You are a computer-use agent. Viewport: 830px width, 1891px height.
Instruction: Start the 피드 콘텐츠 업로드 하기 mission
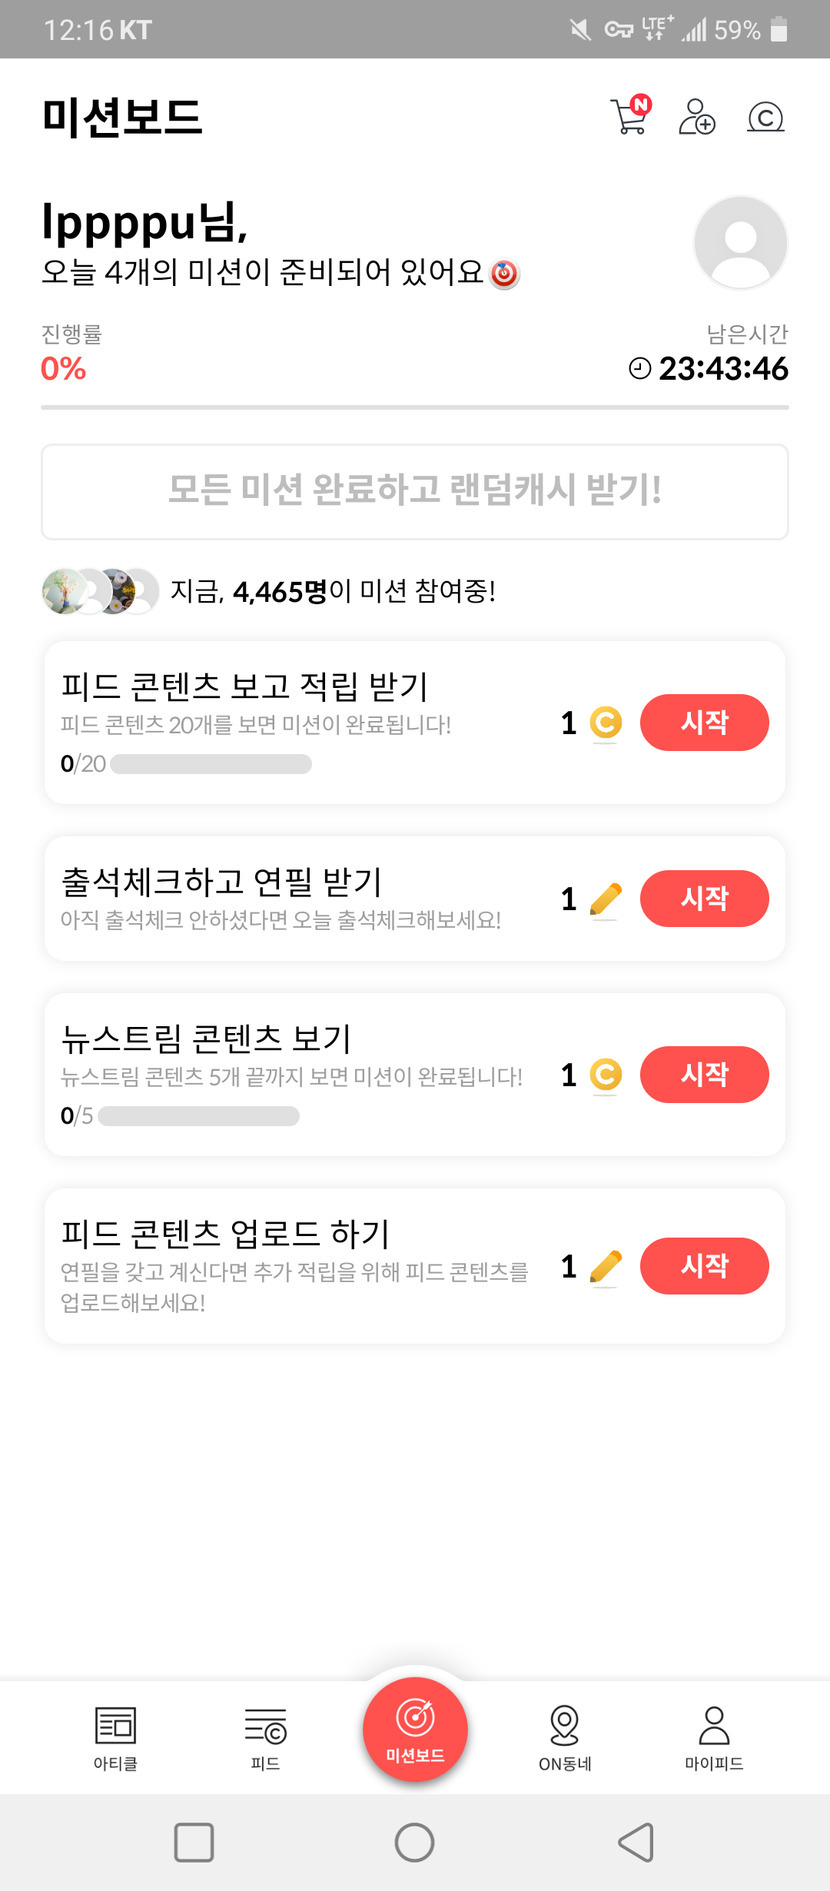(x=704, y=1266)
